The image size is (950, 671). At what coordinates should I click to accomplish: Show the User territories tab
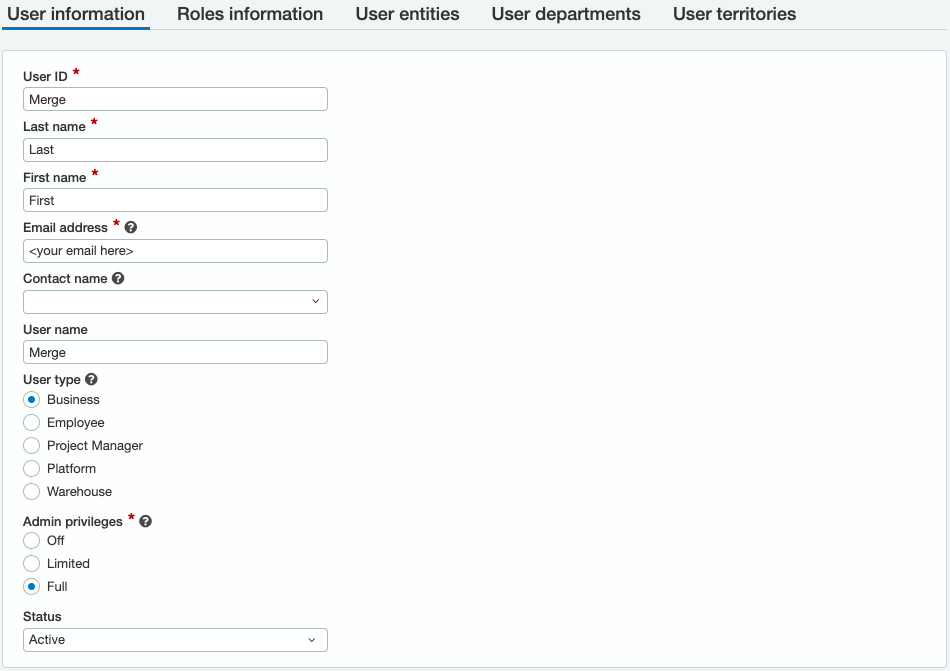[x=734, y=15]
